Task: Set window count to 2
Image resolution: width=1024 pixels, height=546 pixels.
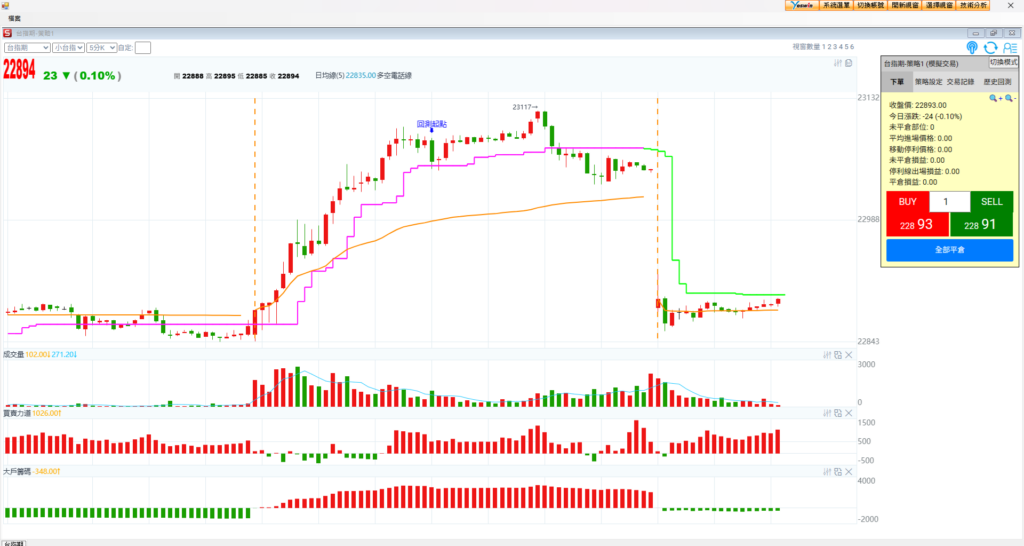Action: [829, 47]
